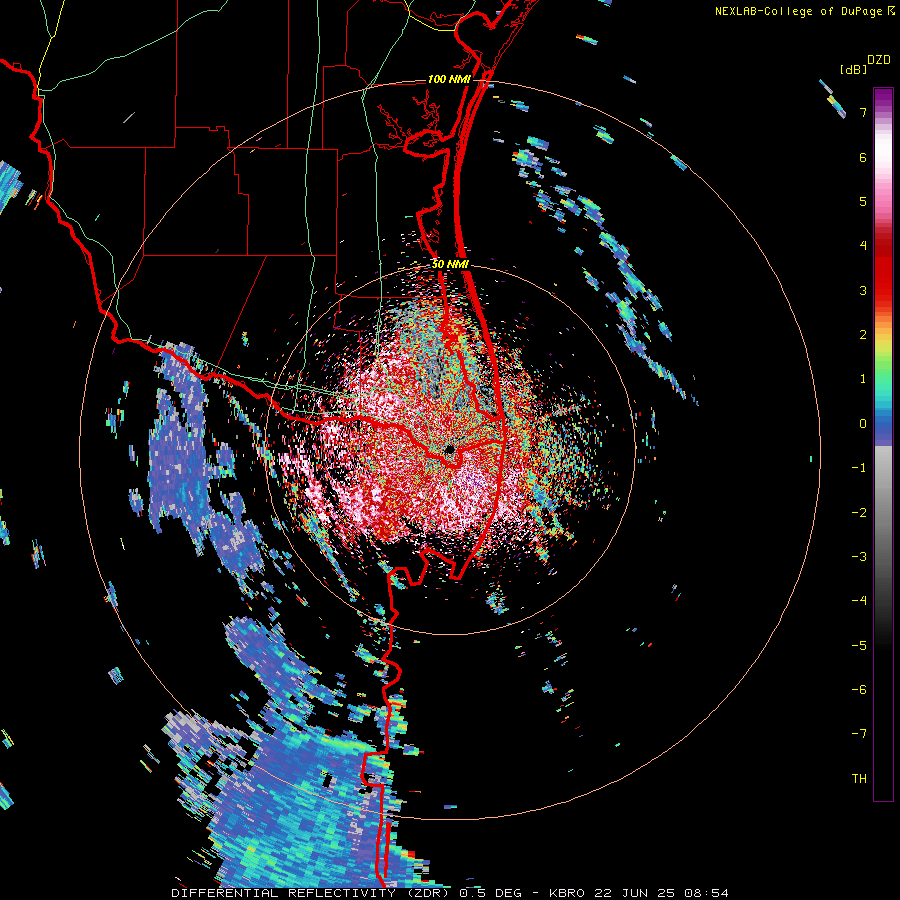
Task: Click the 0 value on the color scale
Action: point(863,424)
